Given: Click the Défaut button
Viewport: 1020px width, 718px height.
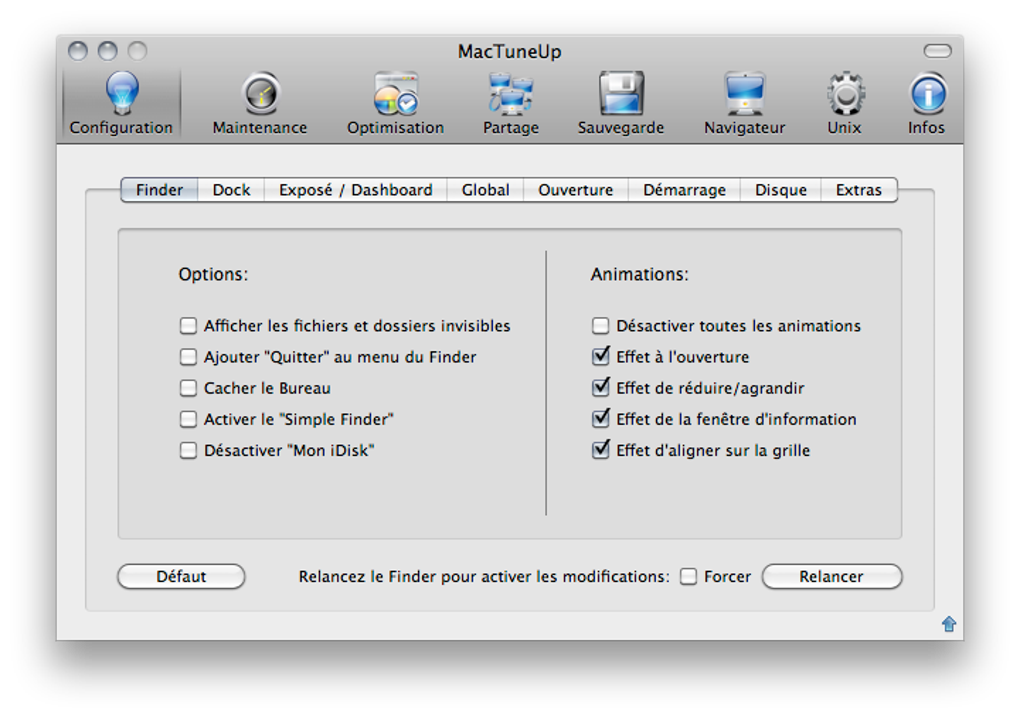Looking at the screenshot, I should tap(181, 577).
